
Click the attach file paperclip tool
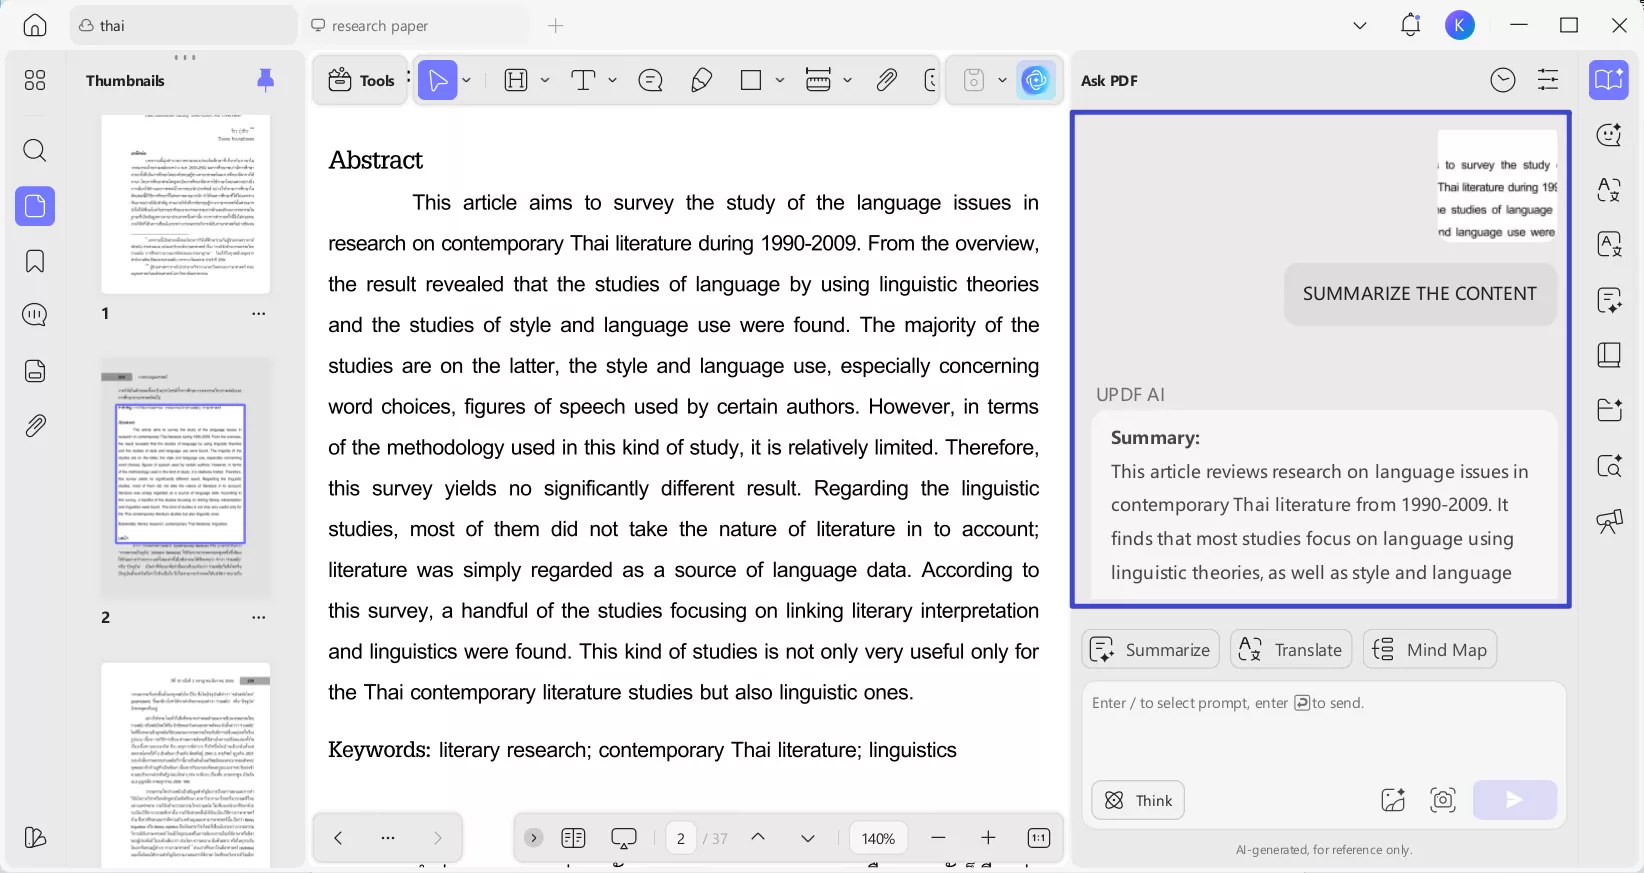(x=887, y=80)
